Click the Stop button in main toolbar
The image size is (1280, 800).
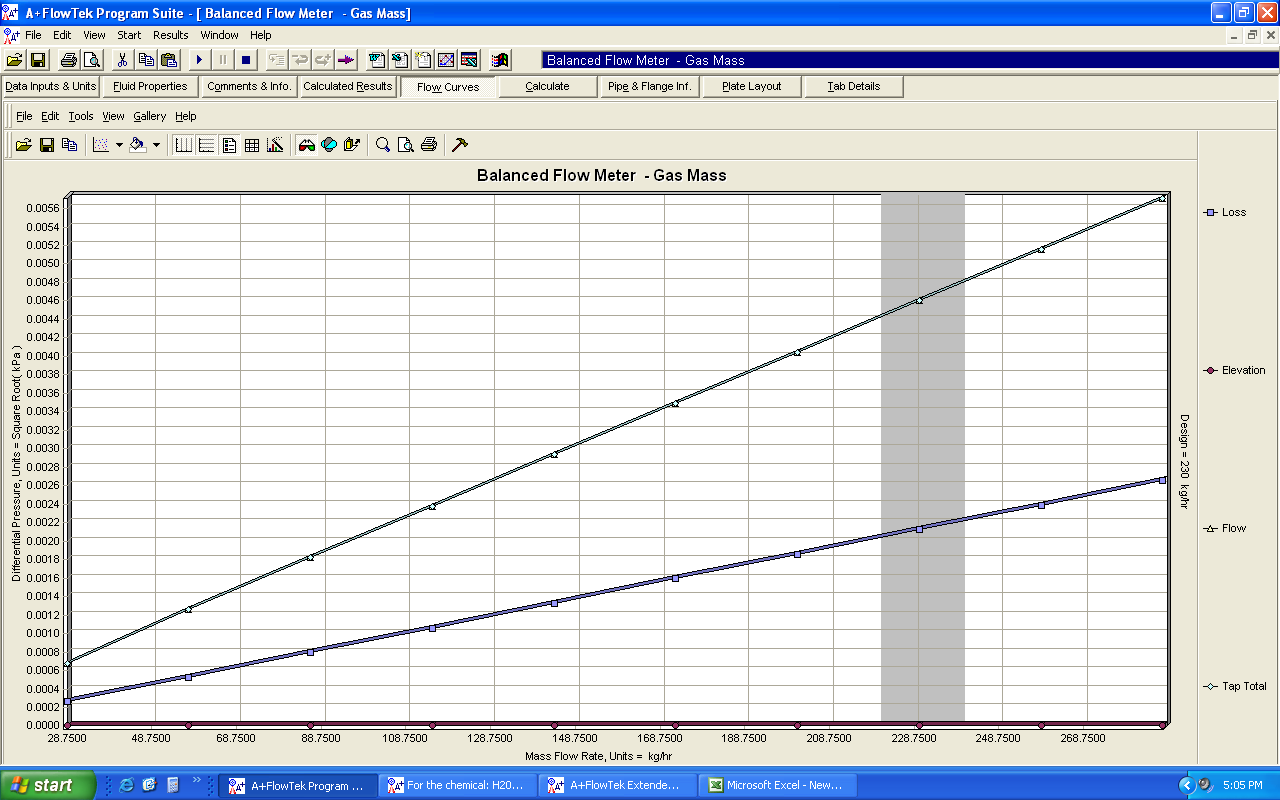[246, 60]
